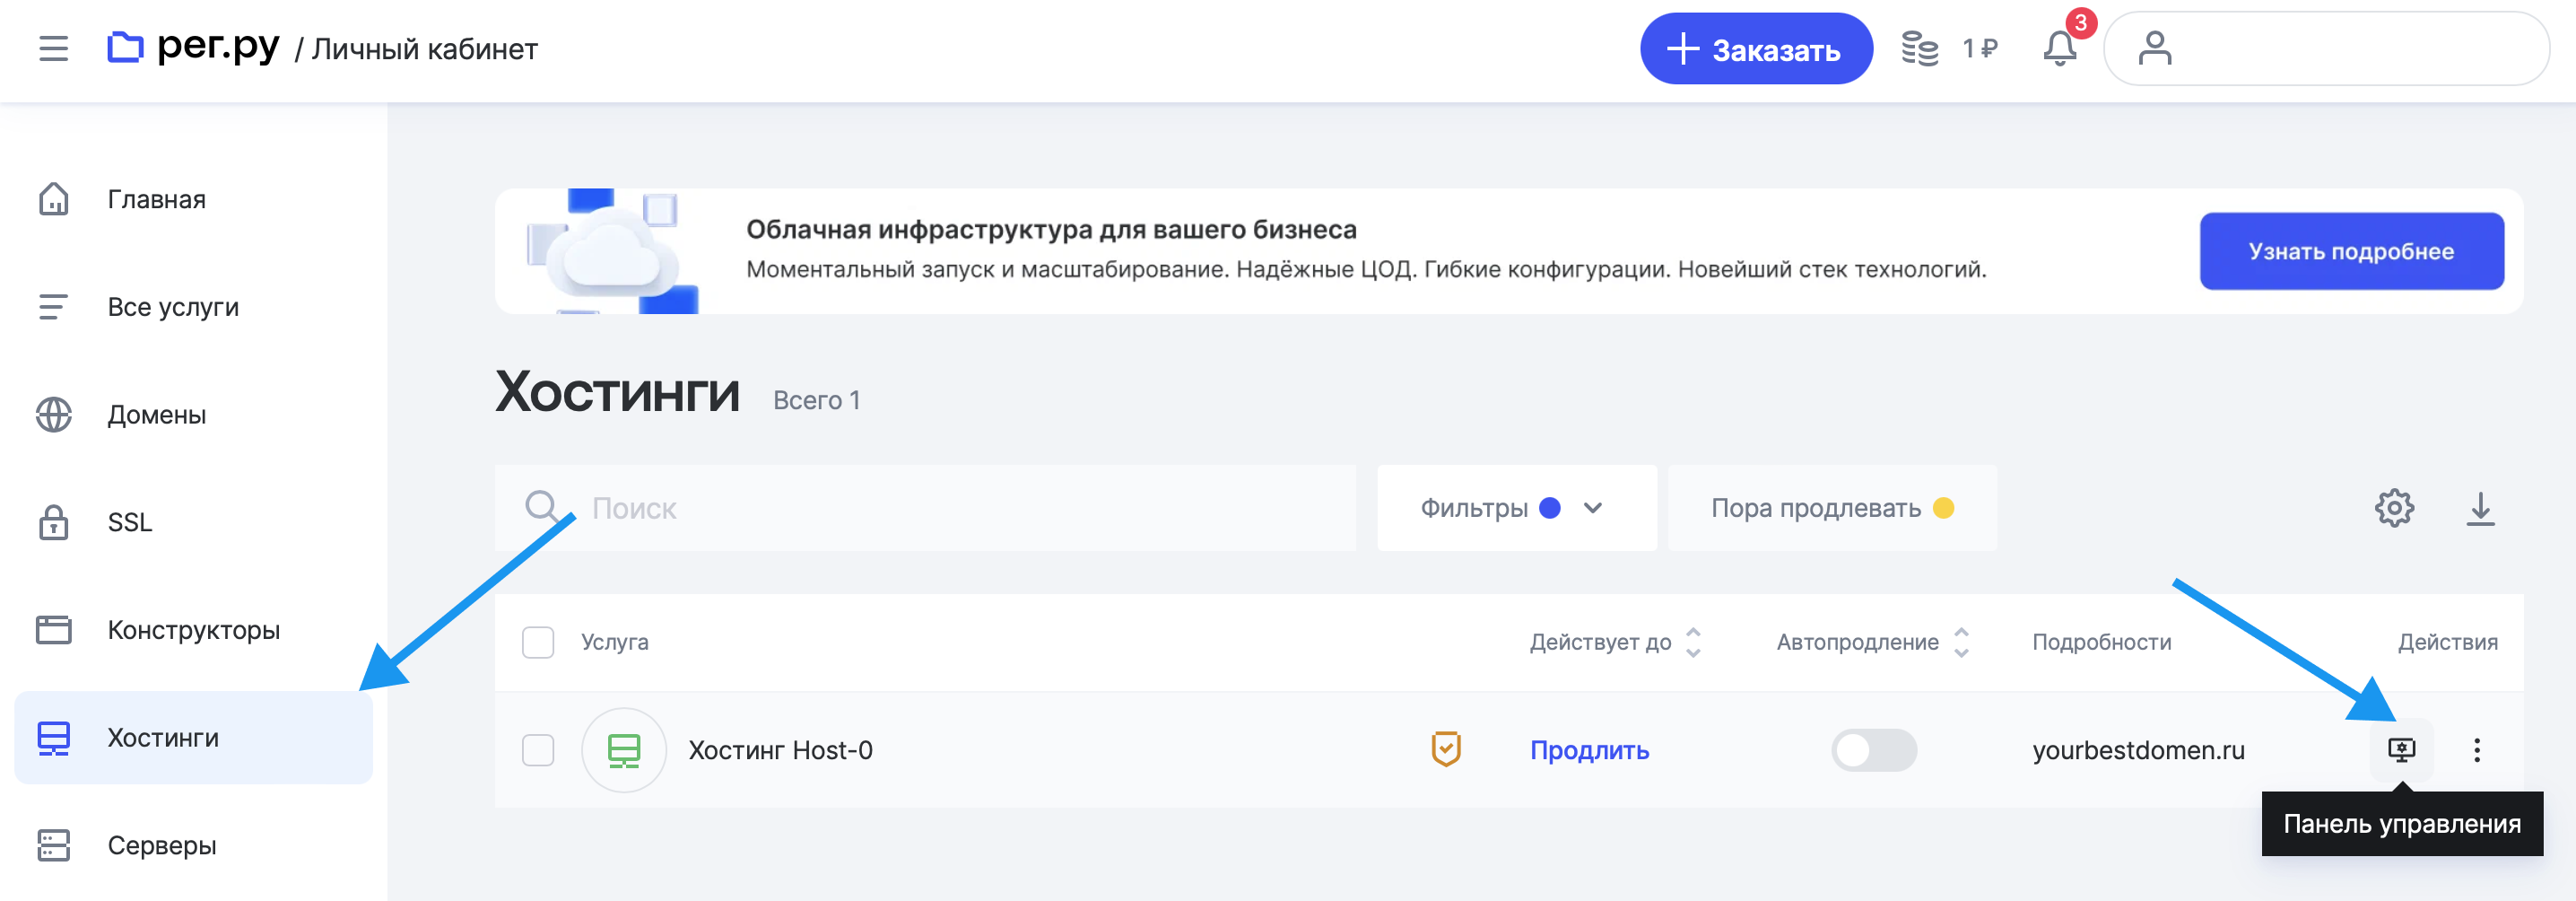Viewport: 2576px width, 901px height.
Task: Click yourbestdomen.ru in Подробности
Action: (2138, 750)
